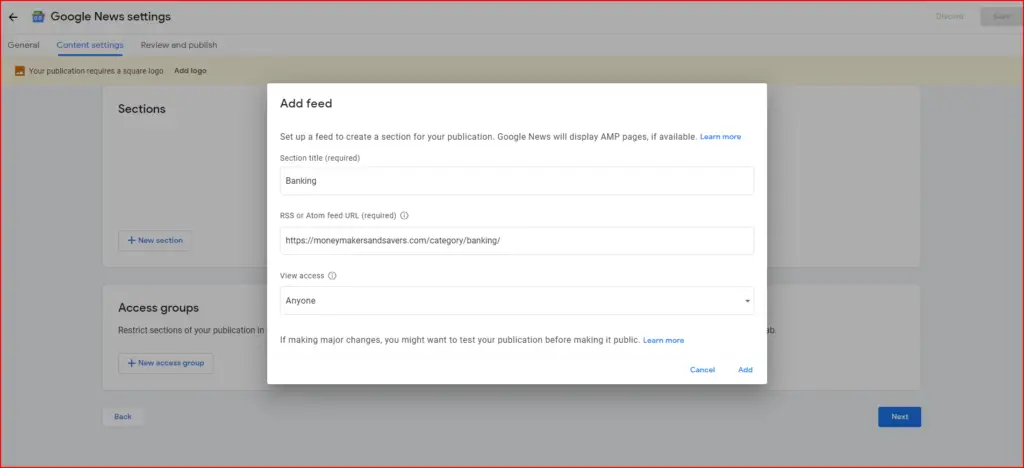Screen dimensions: 1024x468
Task: Click Learn more about testing your publication
Action: (x=664, y=340)
